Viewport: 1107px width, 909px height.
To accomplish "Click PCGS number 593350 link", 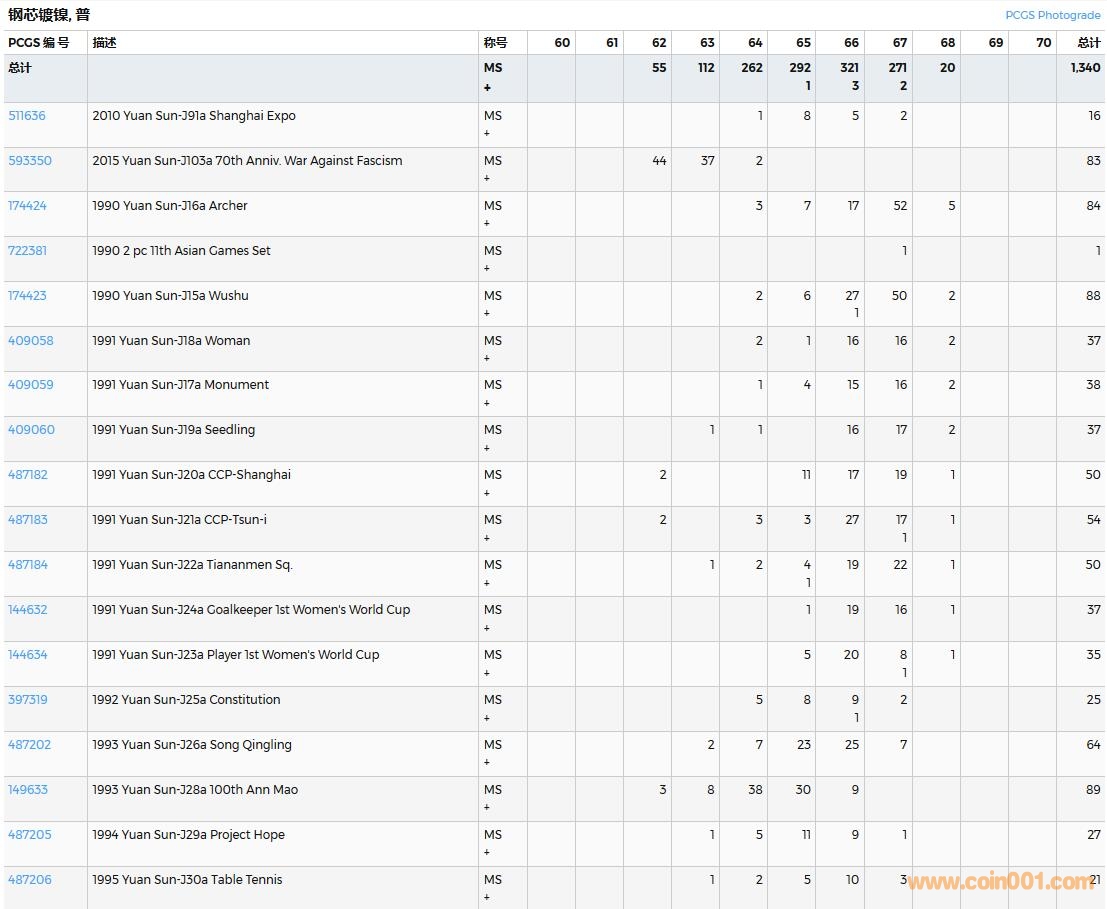I will click(x=30, y=161).
